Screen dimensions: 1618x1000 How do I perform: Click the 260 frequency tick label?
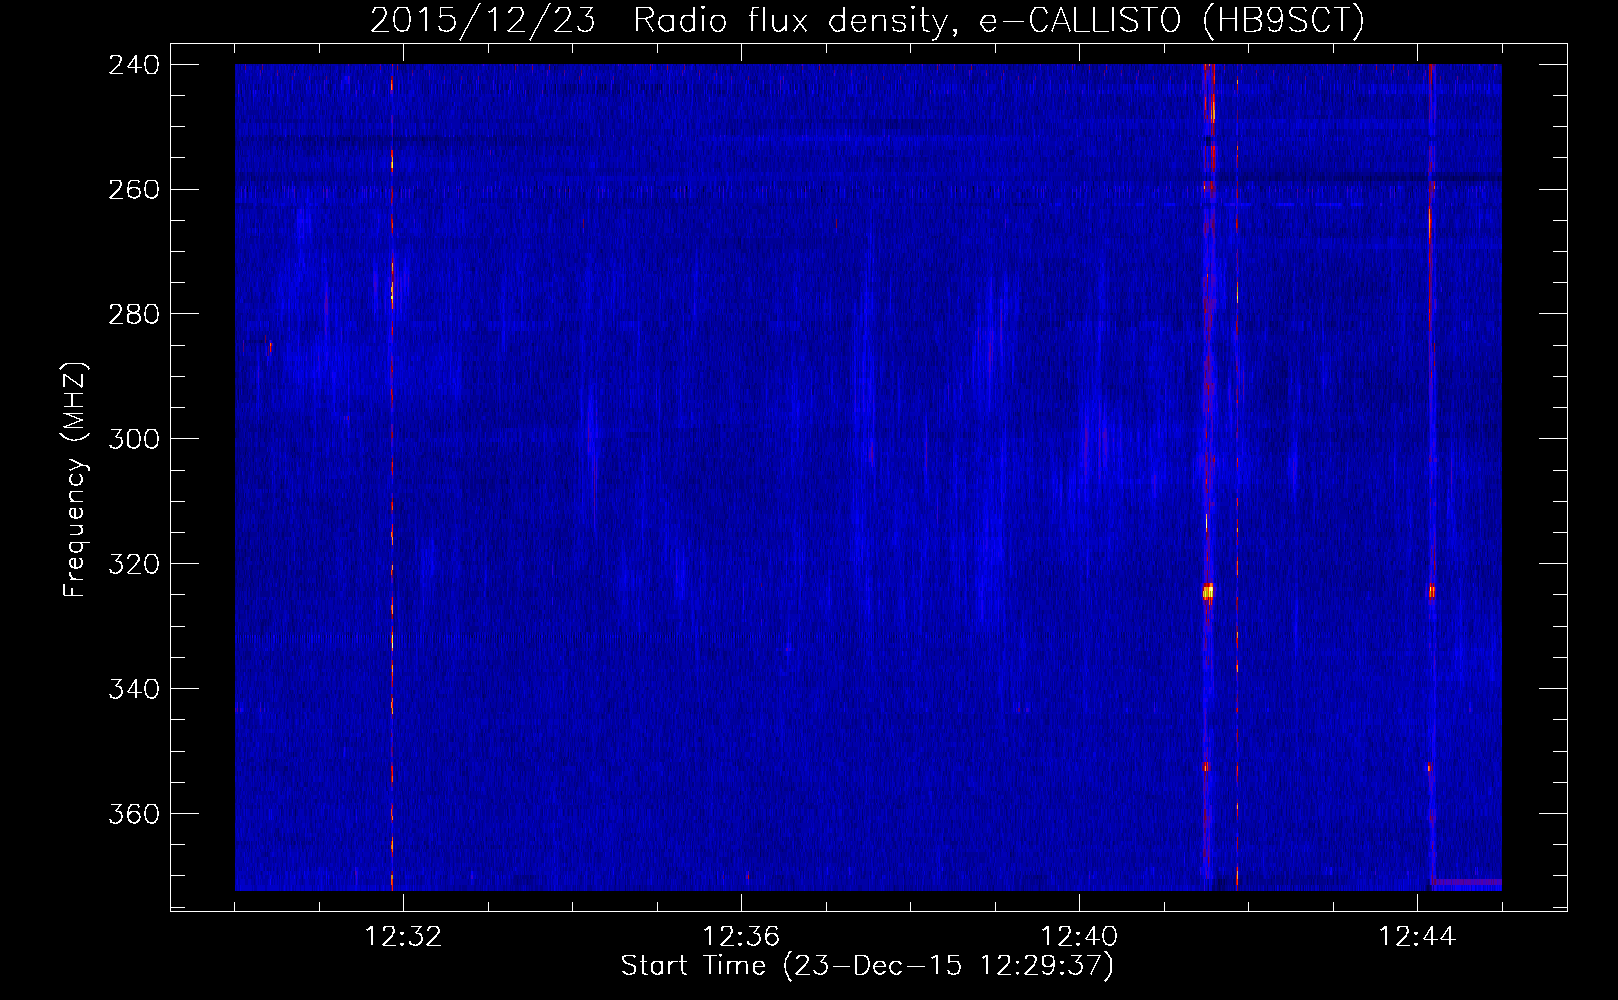click(134, 190)
